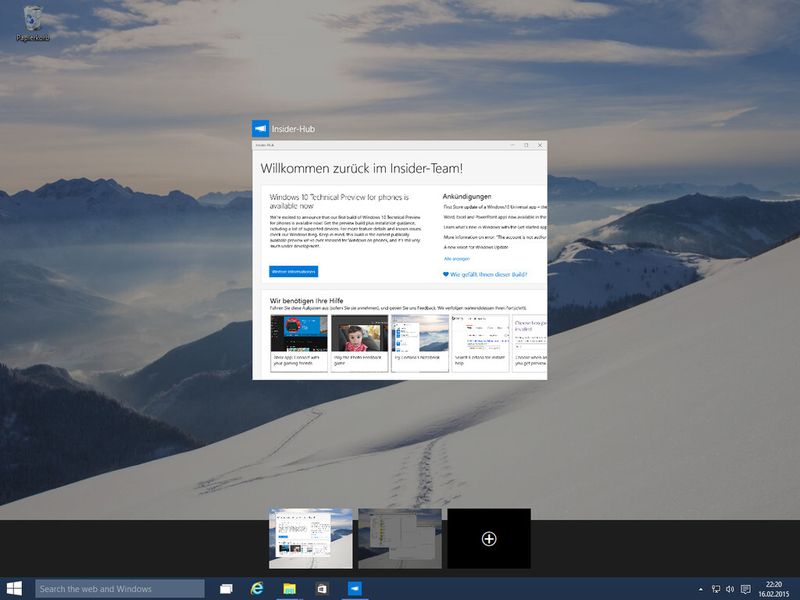
Task: Launch Internet Explorer from the taskbar
Action: (258, 589)
